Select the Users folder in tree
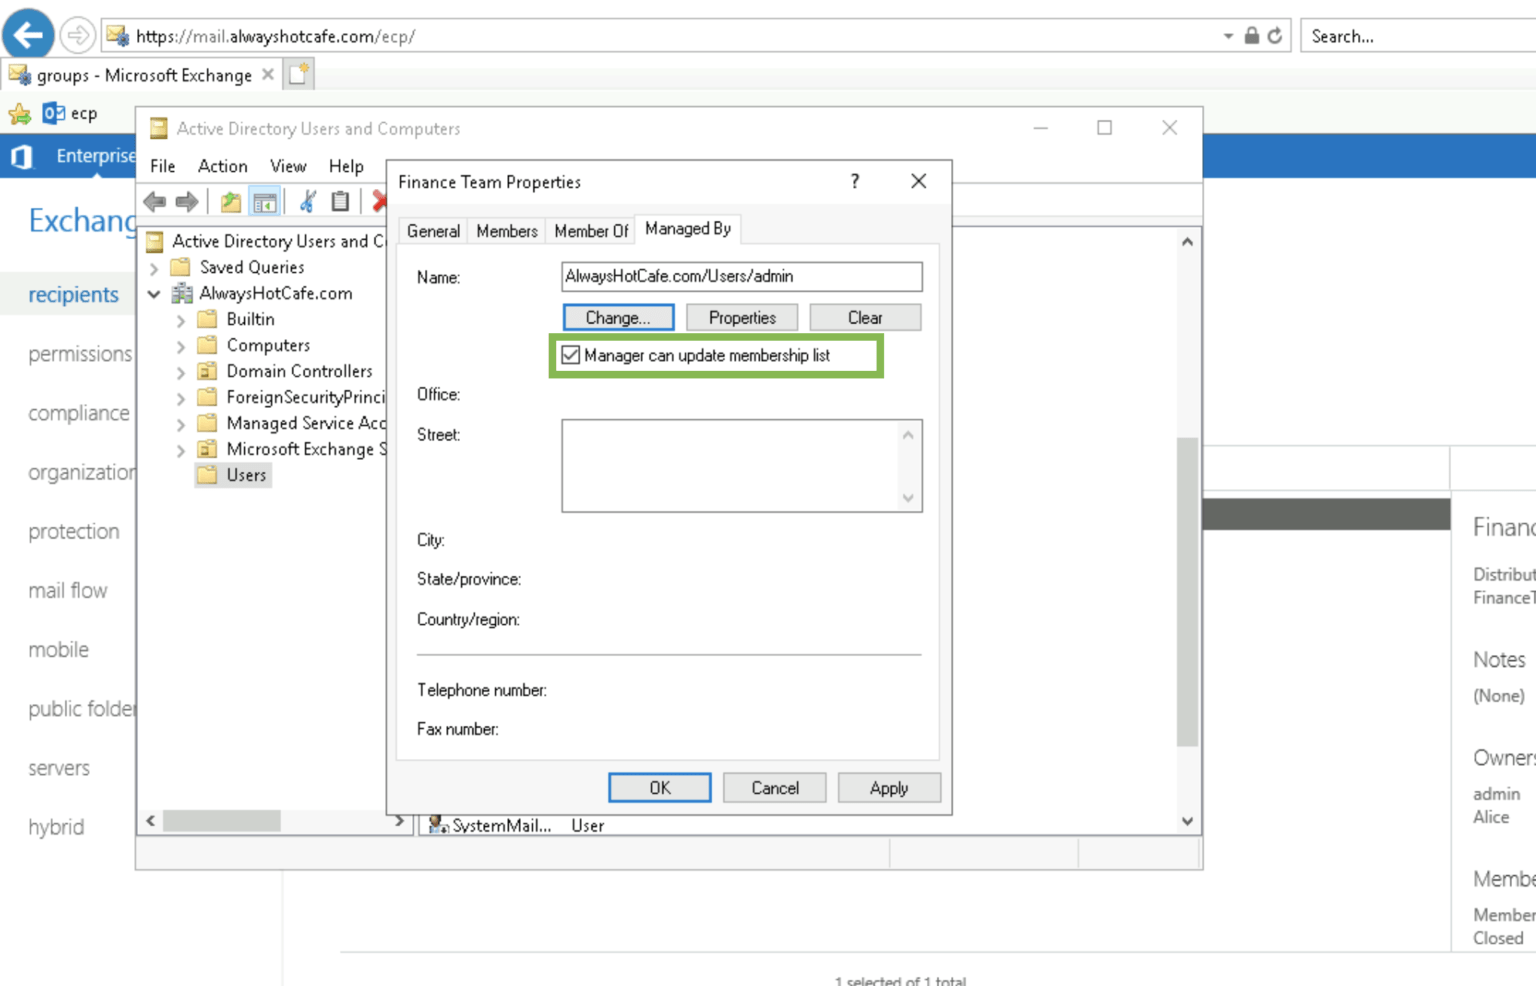This screenshot has width=1536, height=986. point(246,475)
